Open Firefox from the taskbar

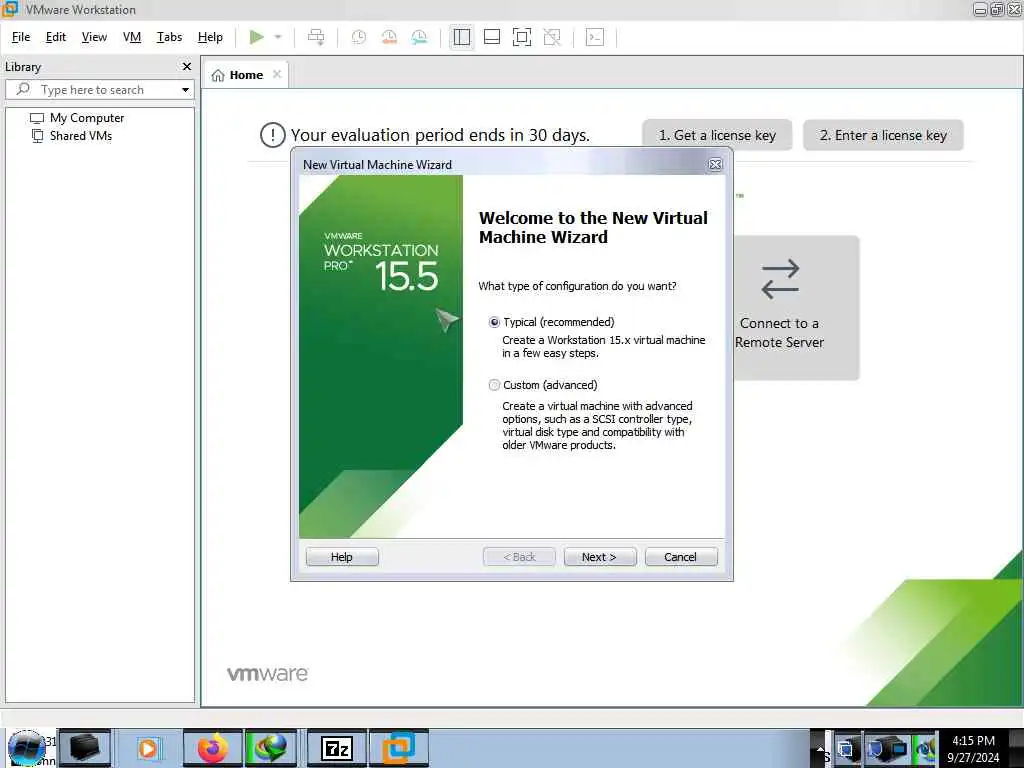pyautogui.click(x=212, y=748)
